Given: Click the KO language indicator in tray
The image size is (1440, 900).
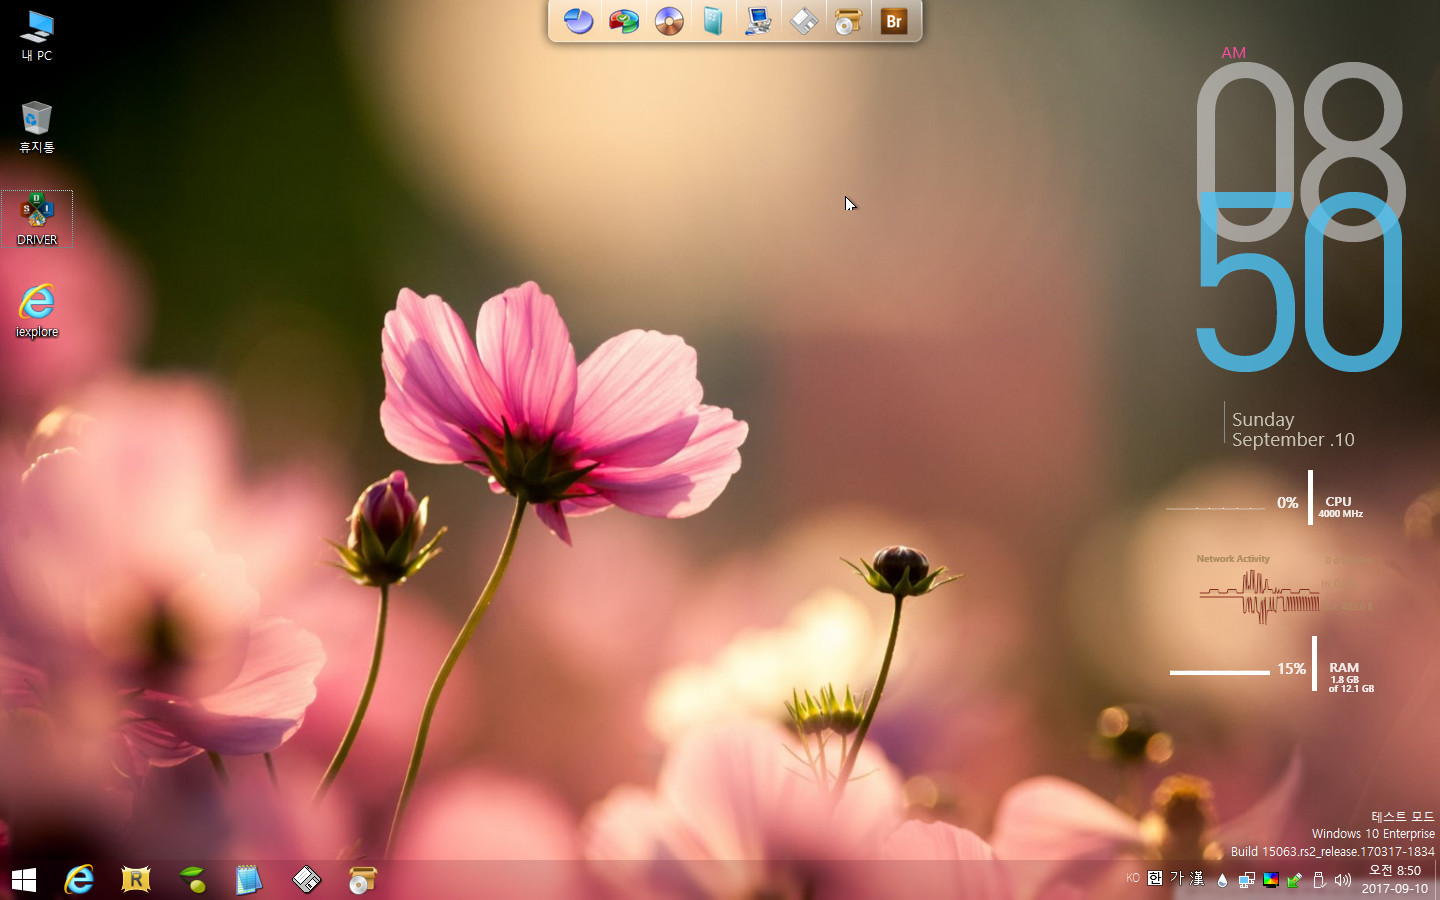Looking at the screenshot, I should pos(1133,878).
